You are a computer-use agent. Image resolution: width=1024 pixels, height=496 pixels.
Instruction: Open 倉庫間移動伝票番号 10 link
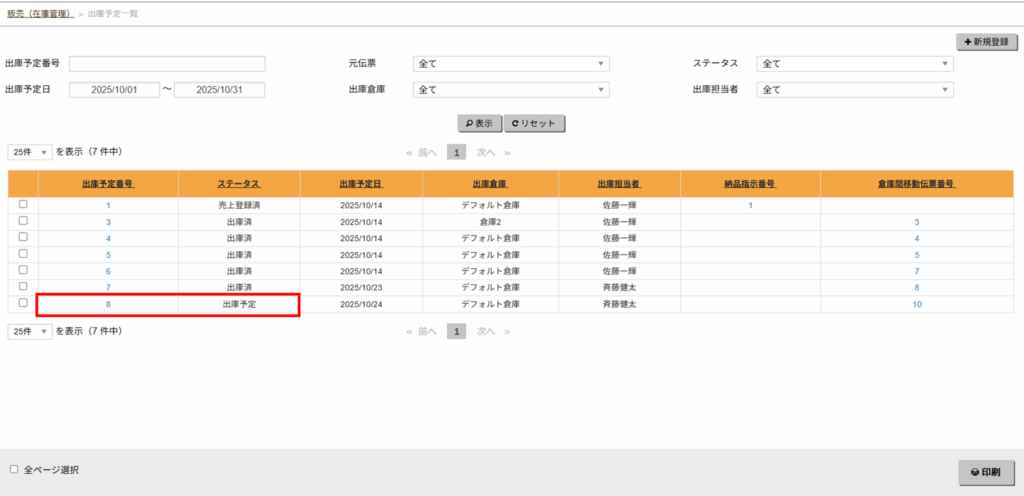point(916,303)
